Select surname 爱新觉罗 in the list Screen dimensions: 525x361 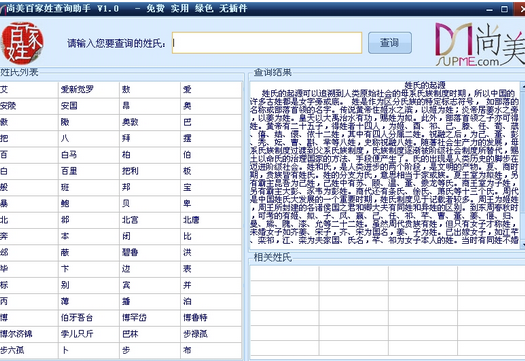77,89
